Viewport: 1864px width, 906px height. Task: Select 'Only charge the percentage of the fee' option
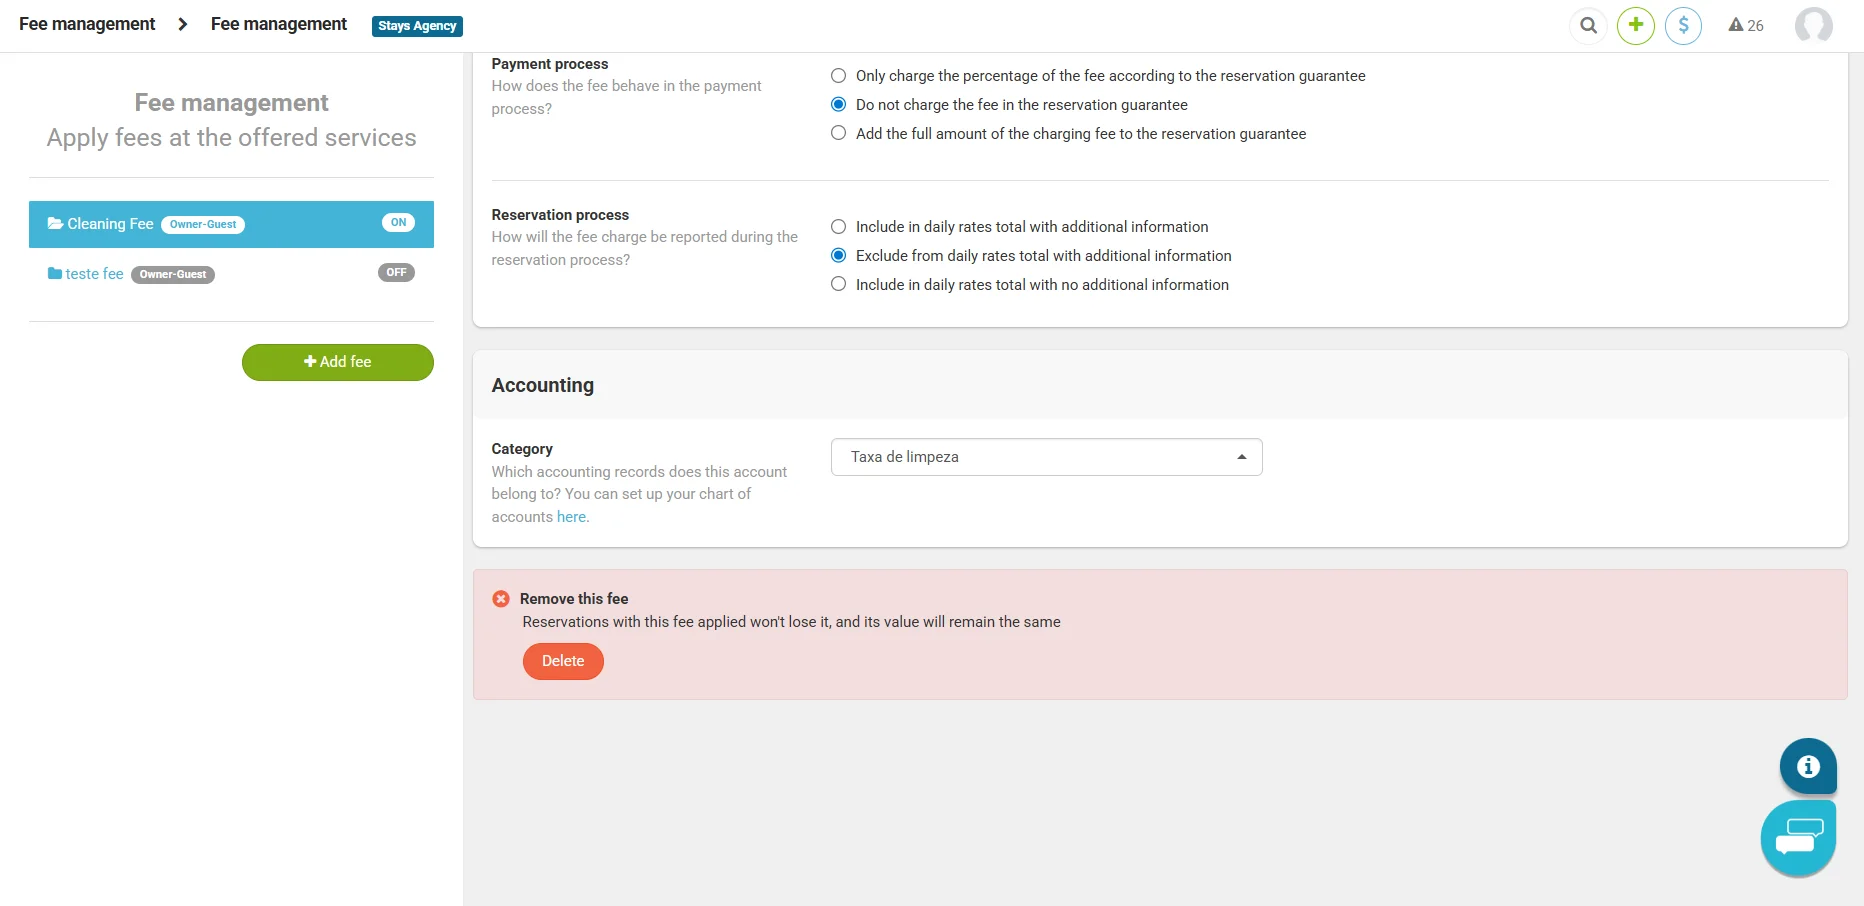click(x=839, y=76)
